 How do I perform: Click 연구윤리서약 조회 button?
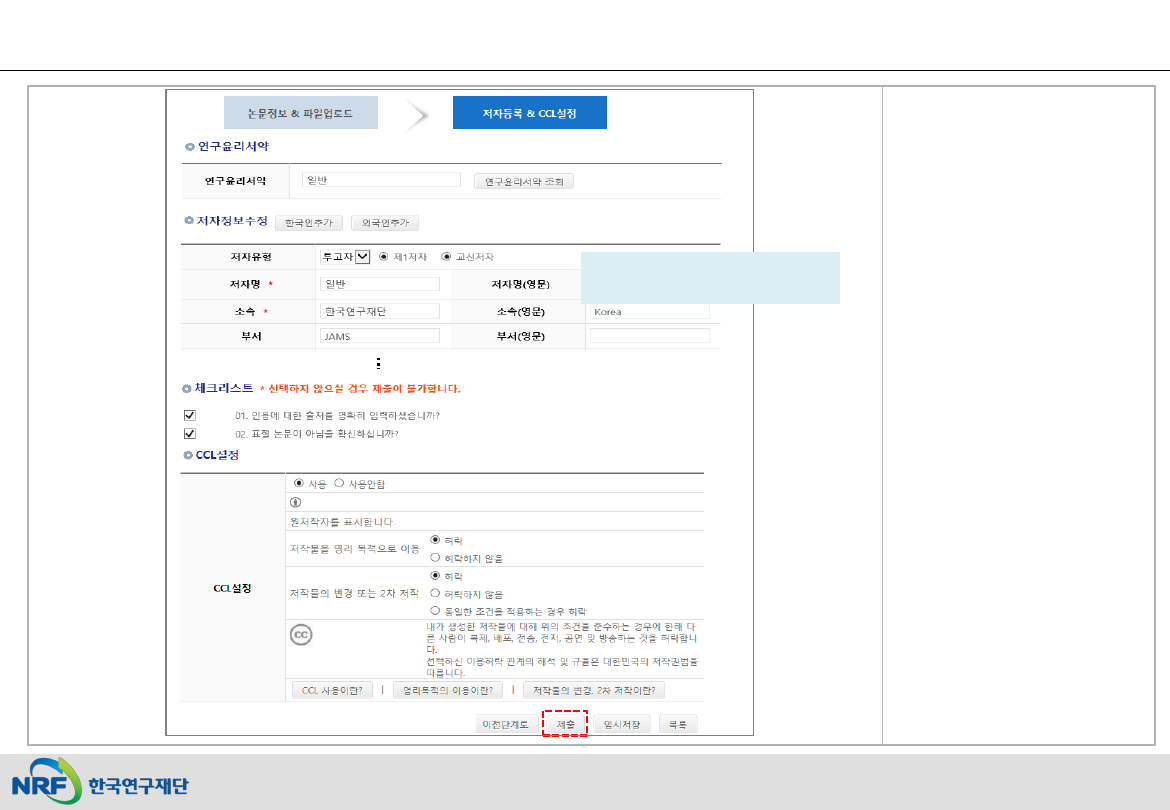[523, 182]
